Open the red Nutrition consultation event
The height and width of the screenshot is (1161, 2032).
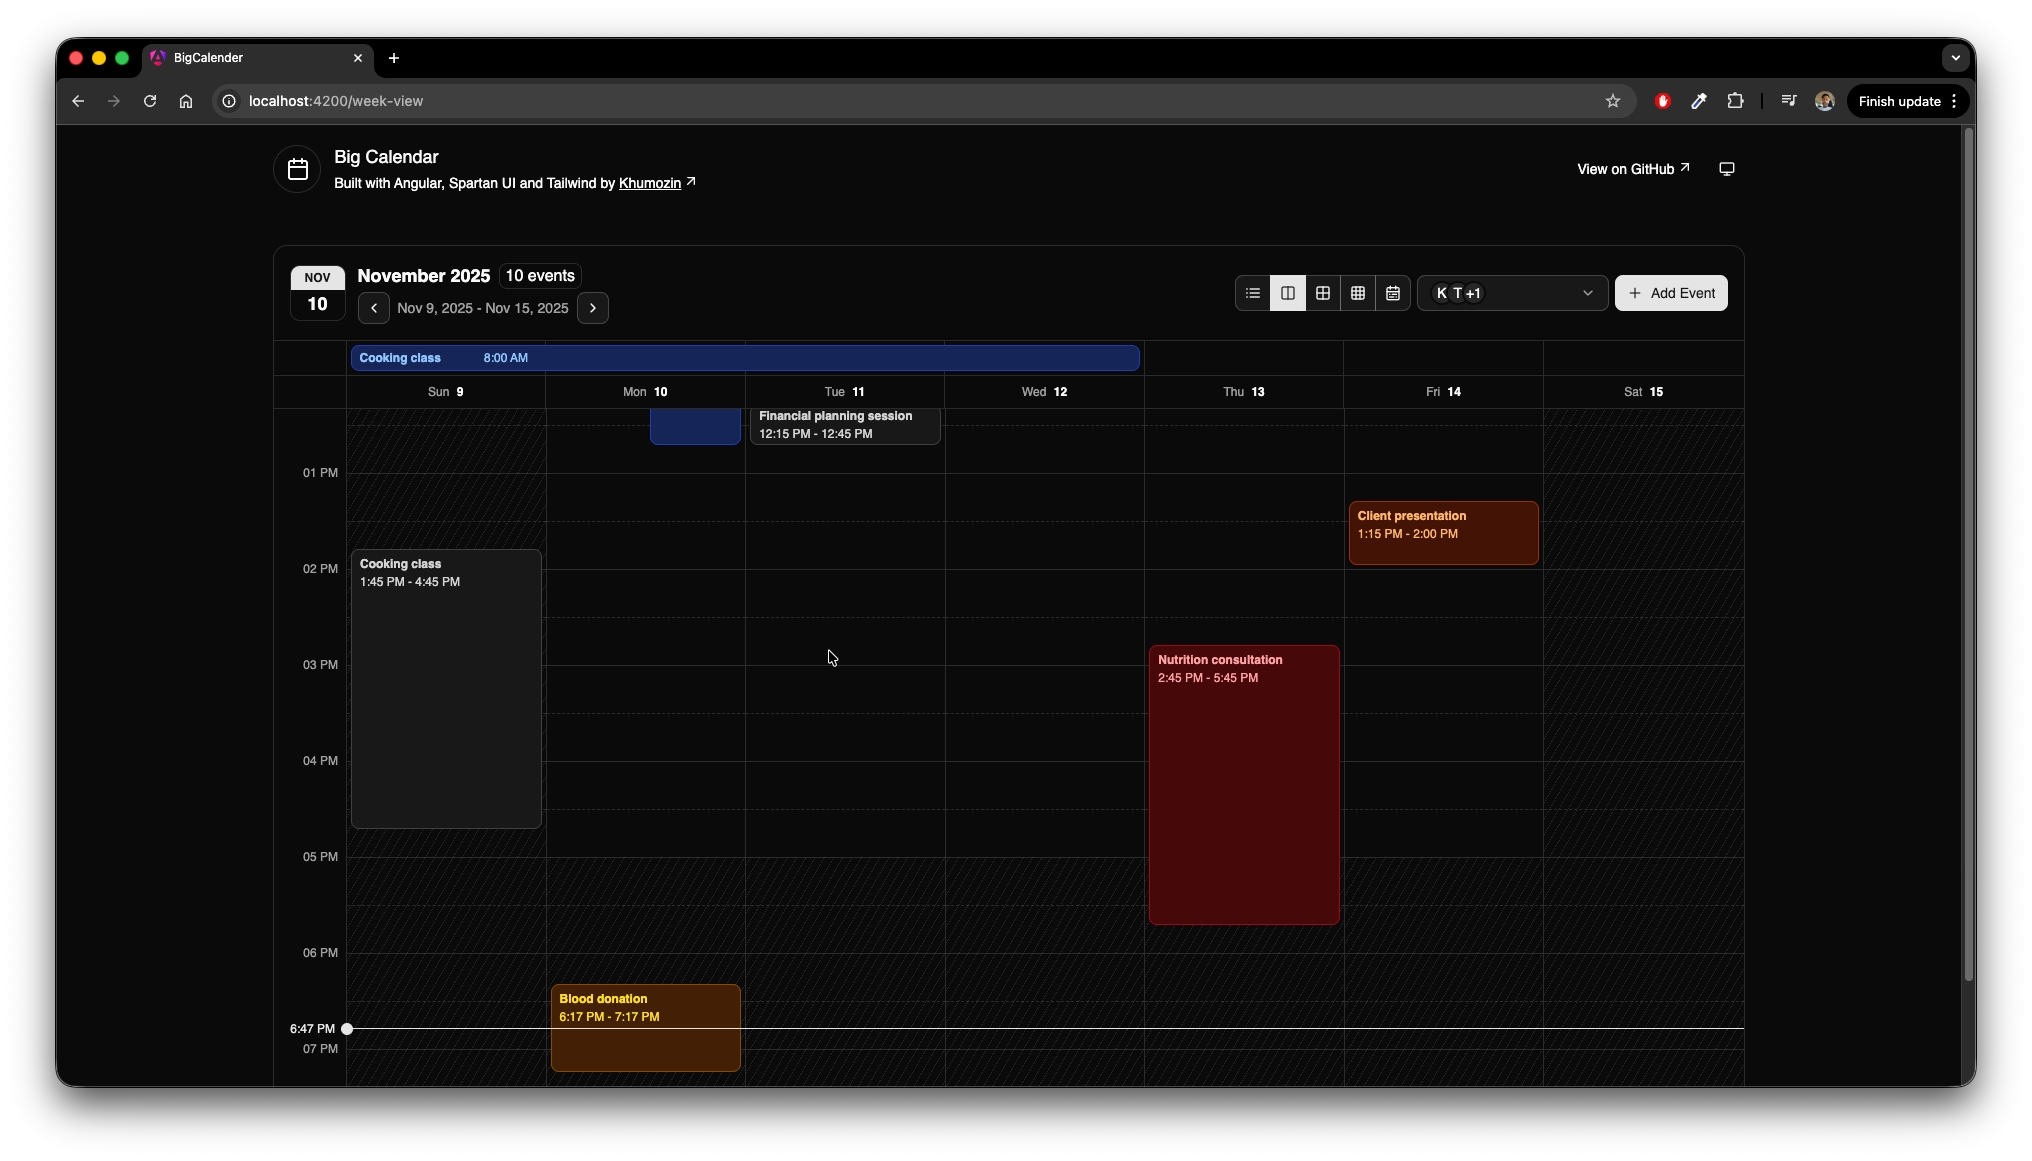coord(1243,785)
